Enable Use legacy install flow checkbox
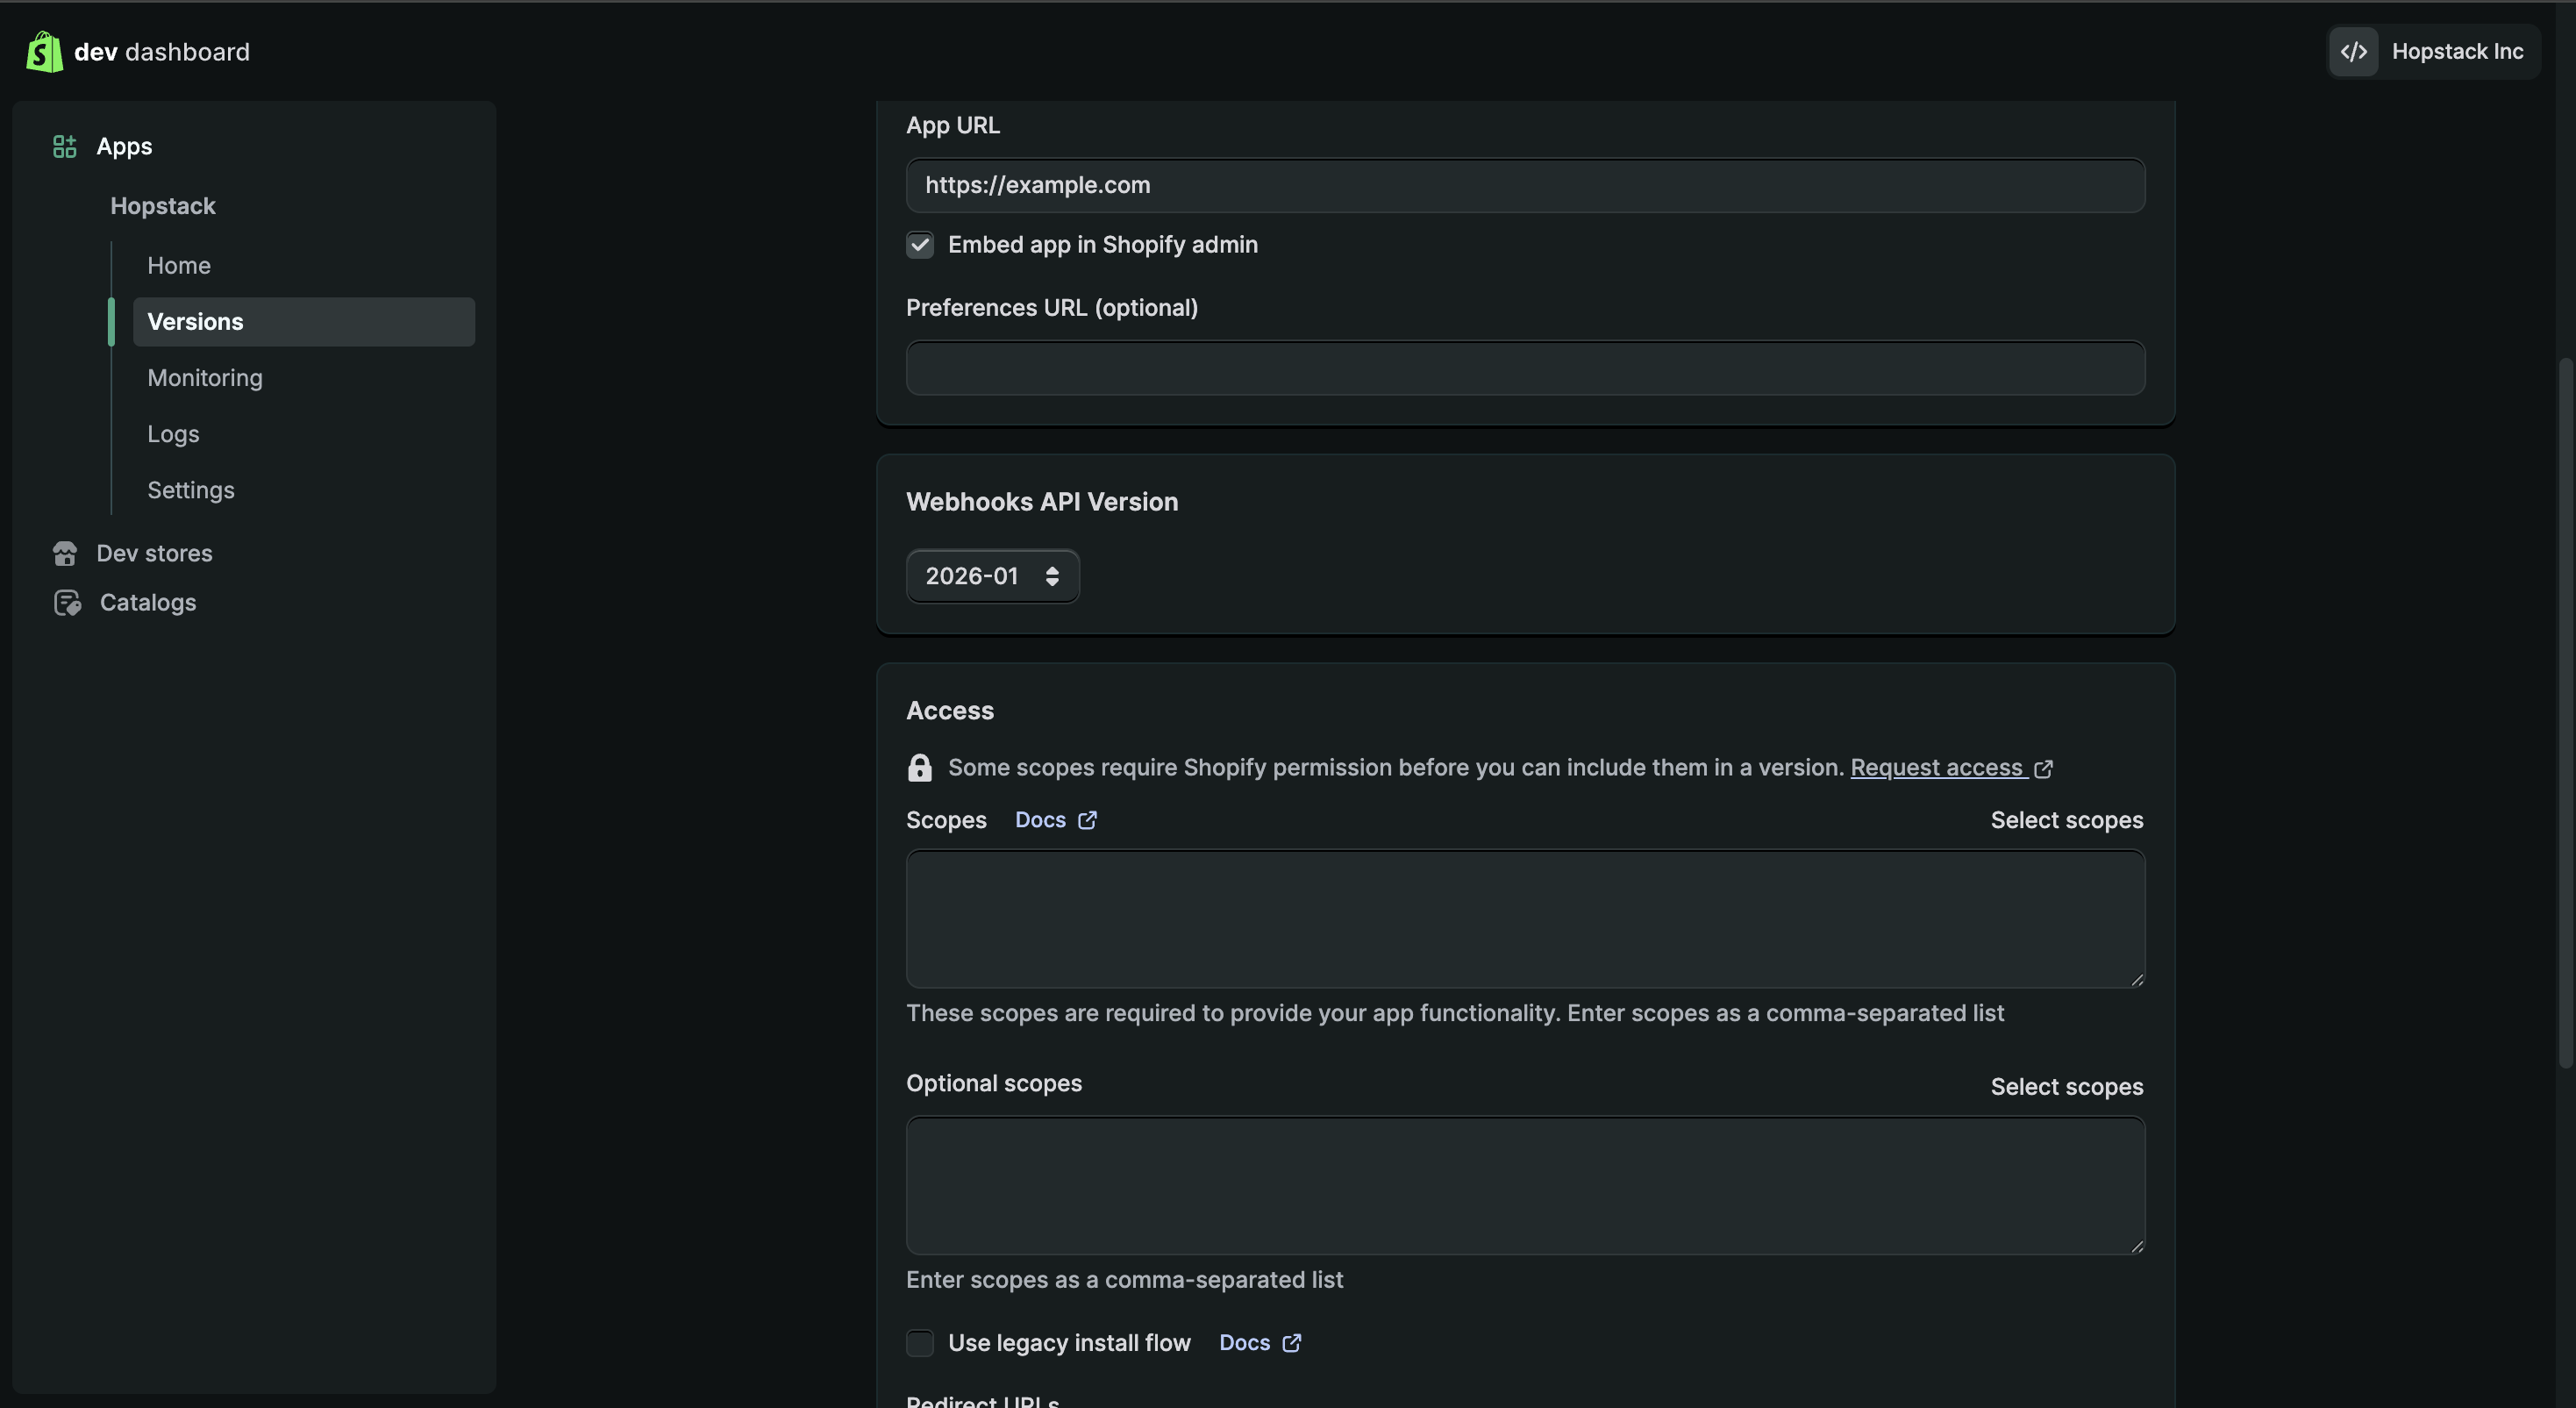Viewport: 2576px width, 1408px height. pos(919,1343)
